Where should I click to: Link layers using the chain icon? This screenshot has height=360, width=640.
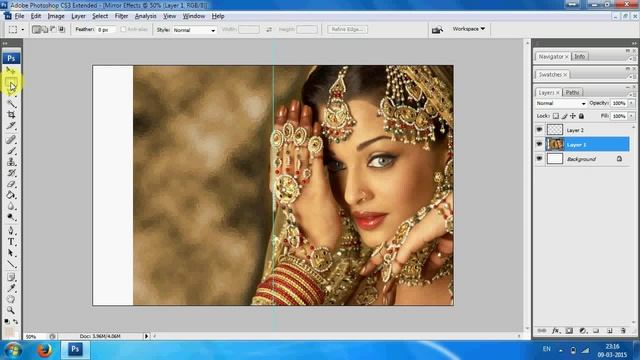(542, 331)
